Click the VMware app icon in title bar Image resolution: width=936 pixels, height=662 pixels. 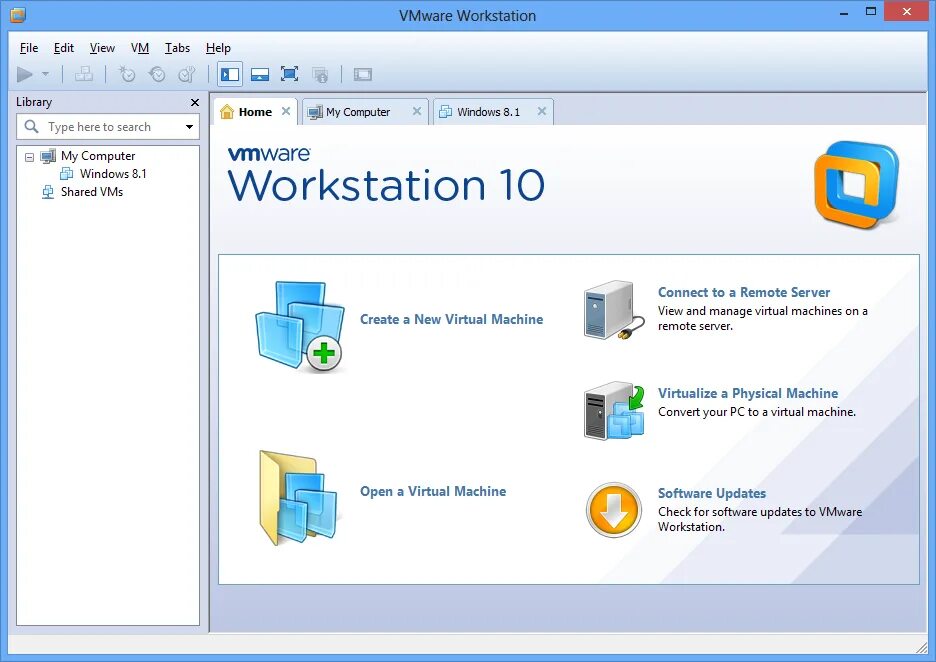pos(18,15)
